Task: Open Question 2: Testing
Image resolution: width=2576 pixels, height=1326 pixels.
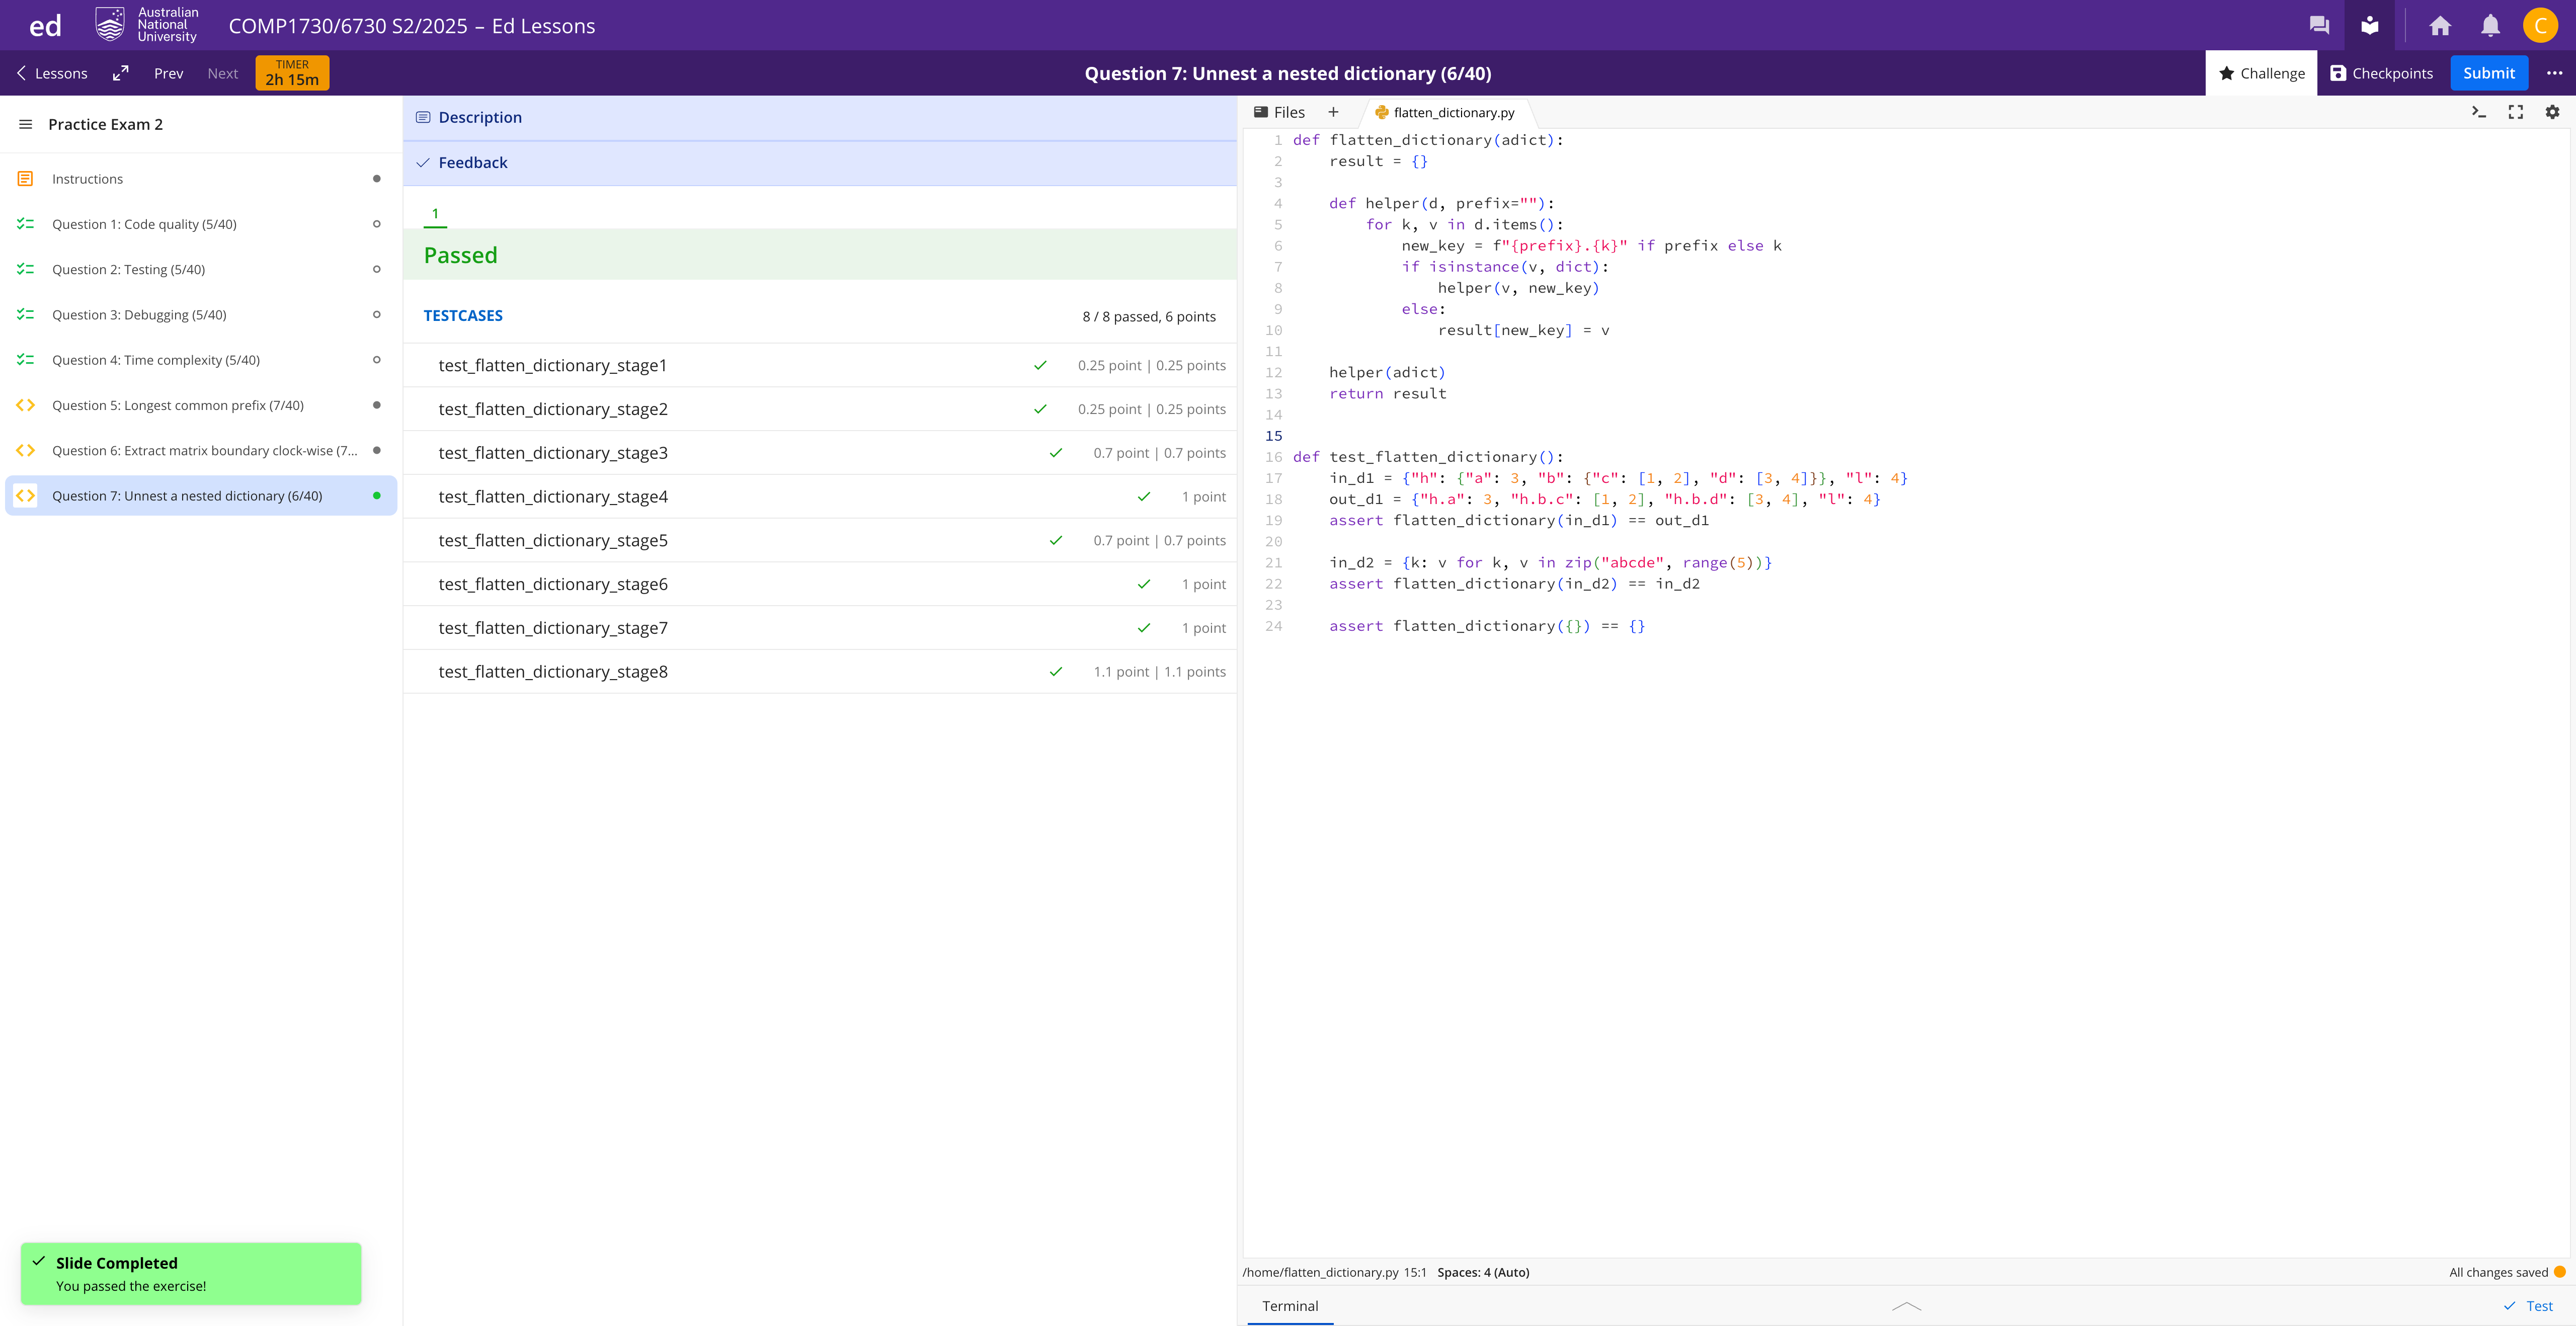Action: (201, 269)
